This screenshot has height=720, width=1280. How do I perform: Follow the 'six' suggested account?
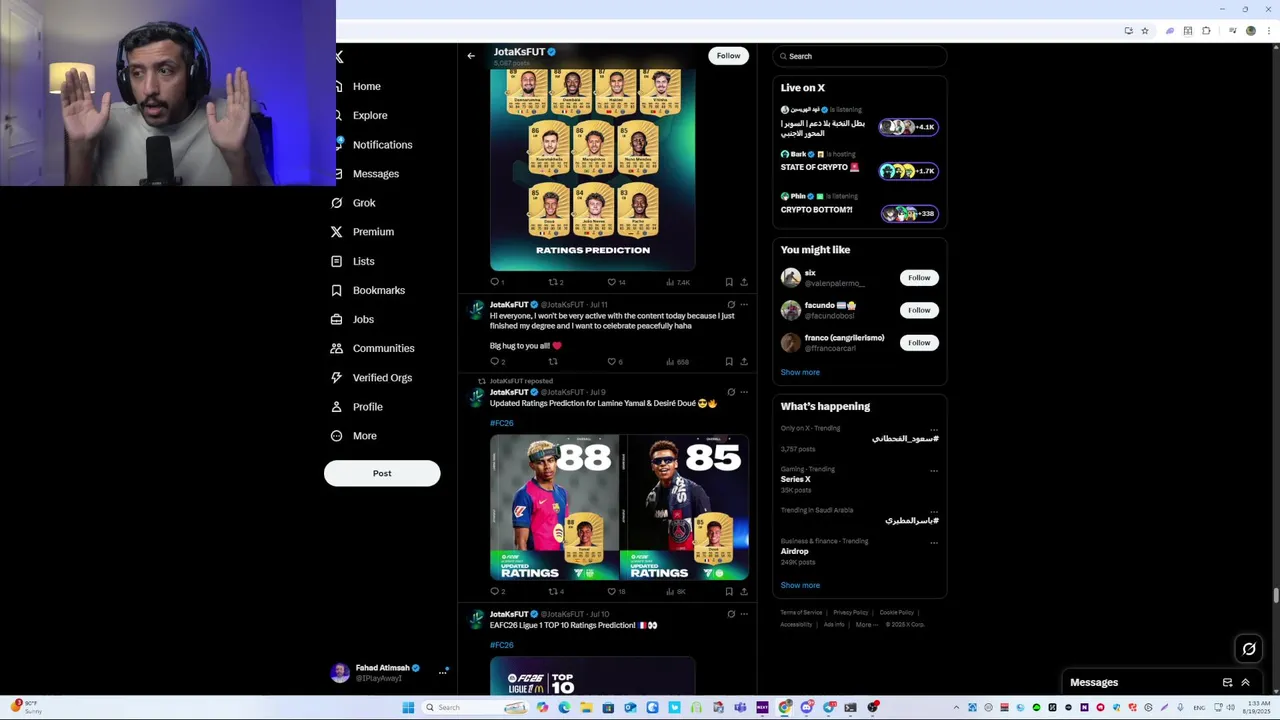pos(919,278)
